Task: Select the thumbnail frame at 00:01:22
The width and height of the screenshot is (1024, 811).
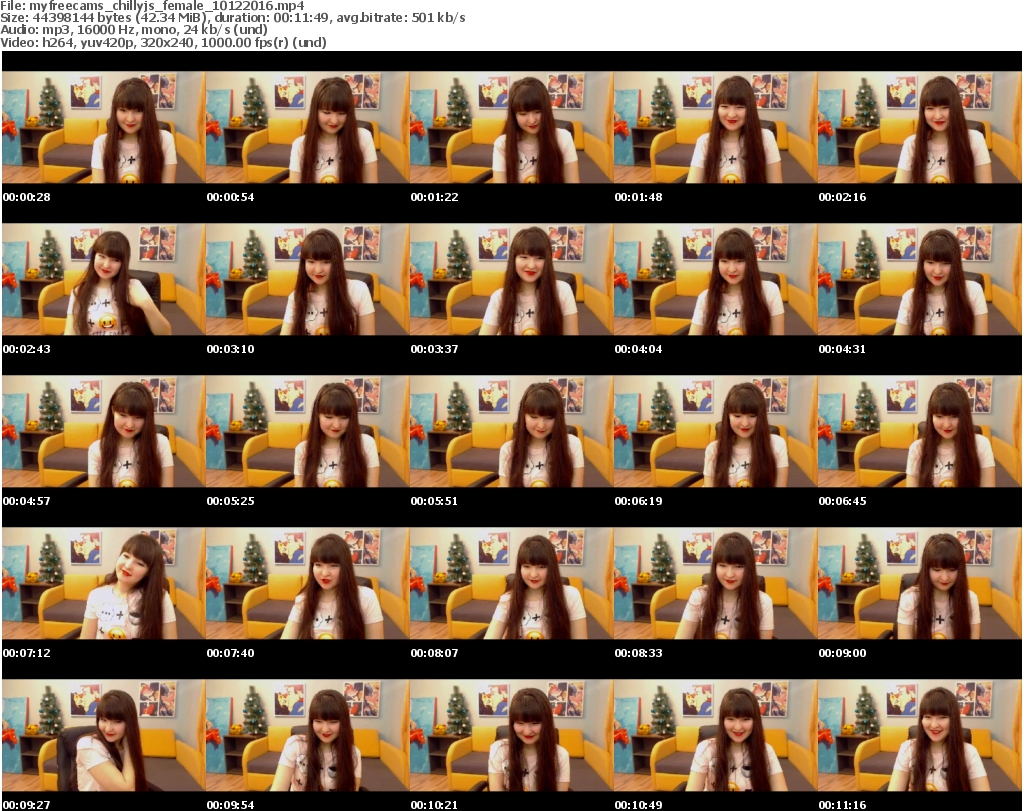Action: pos(511,127)
